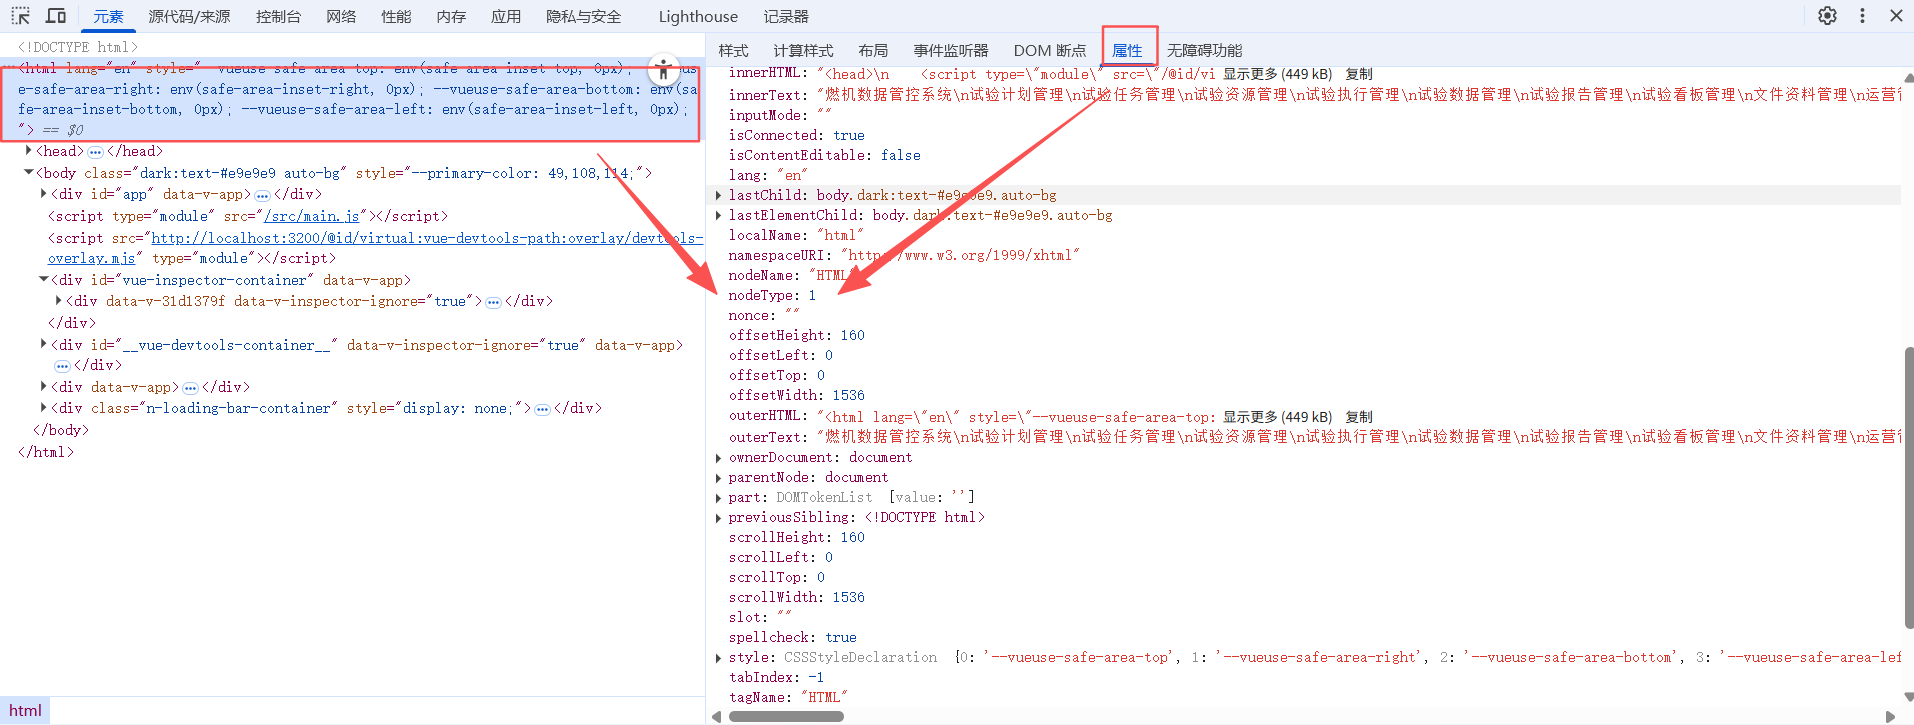Open the DOM 断点 sidebar tab
Image resolution: width=1914 pixels, height=725 pixels.
click(1049, 51)
